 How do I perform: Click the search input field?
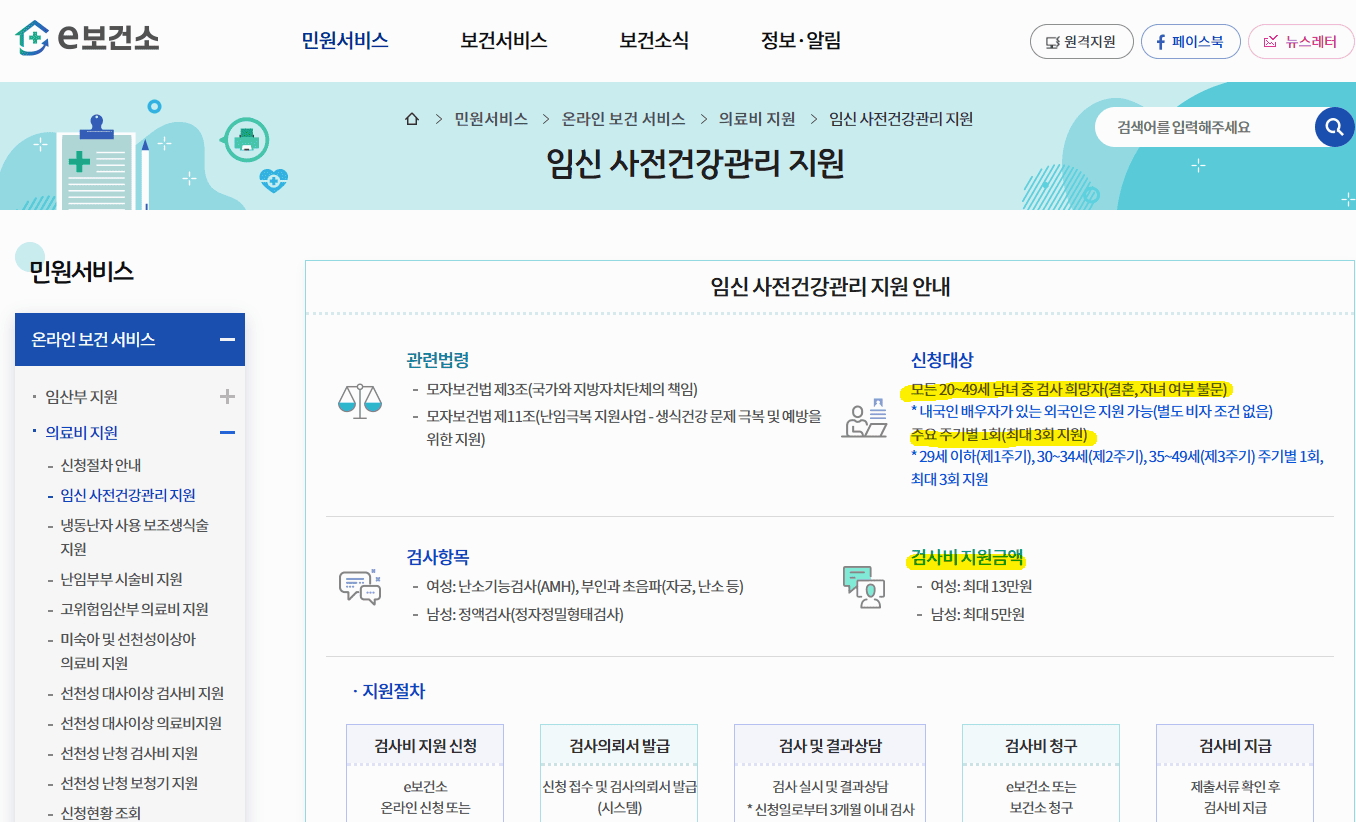tap(1190, 127)
